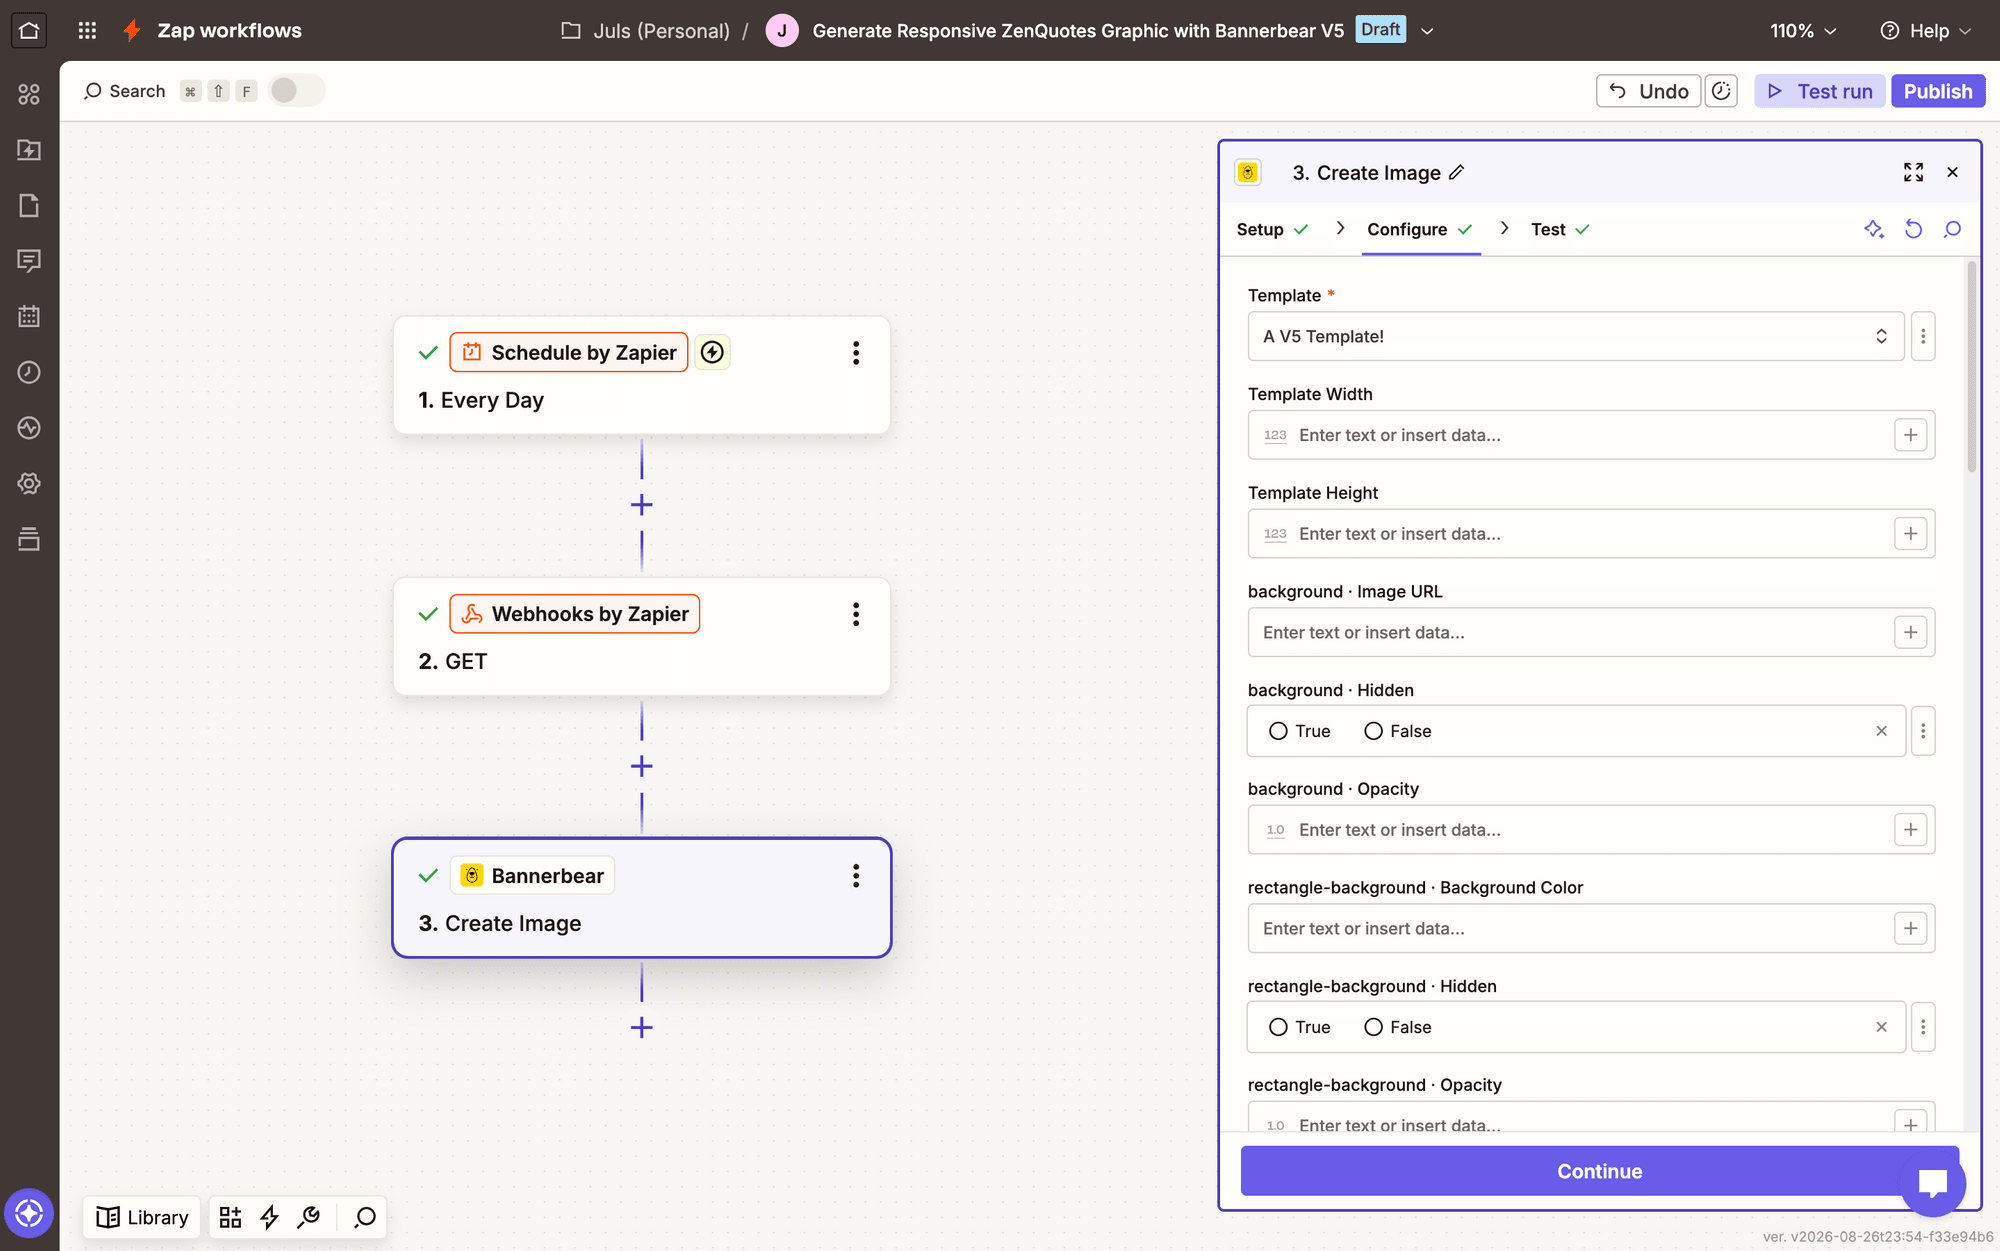Viewport: 2000px width, 1251px height.
Task: Switch to the Setup tab
Action: tap(1272, 229)
